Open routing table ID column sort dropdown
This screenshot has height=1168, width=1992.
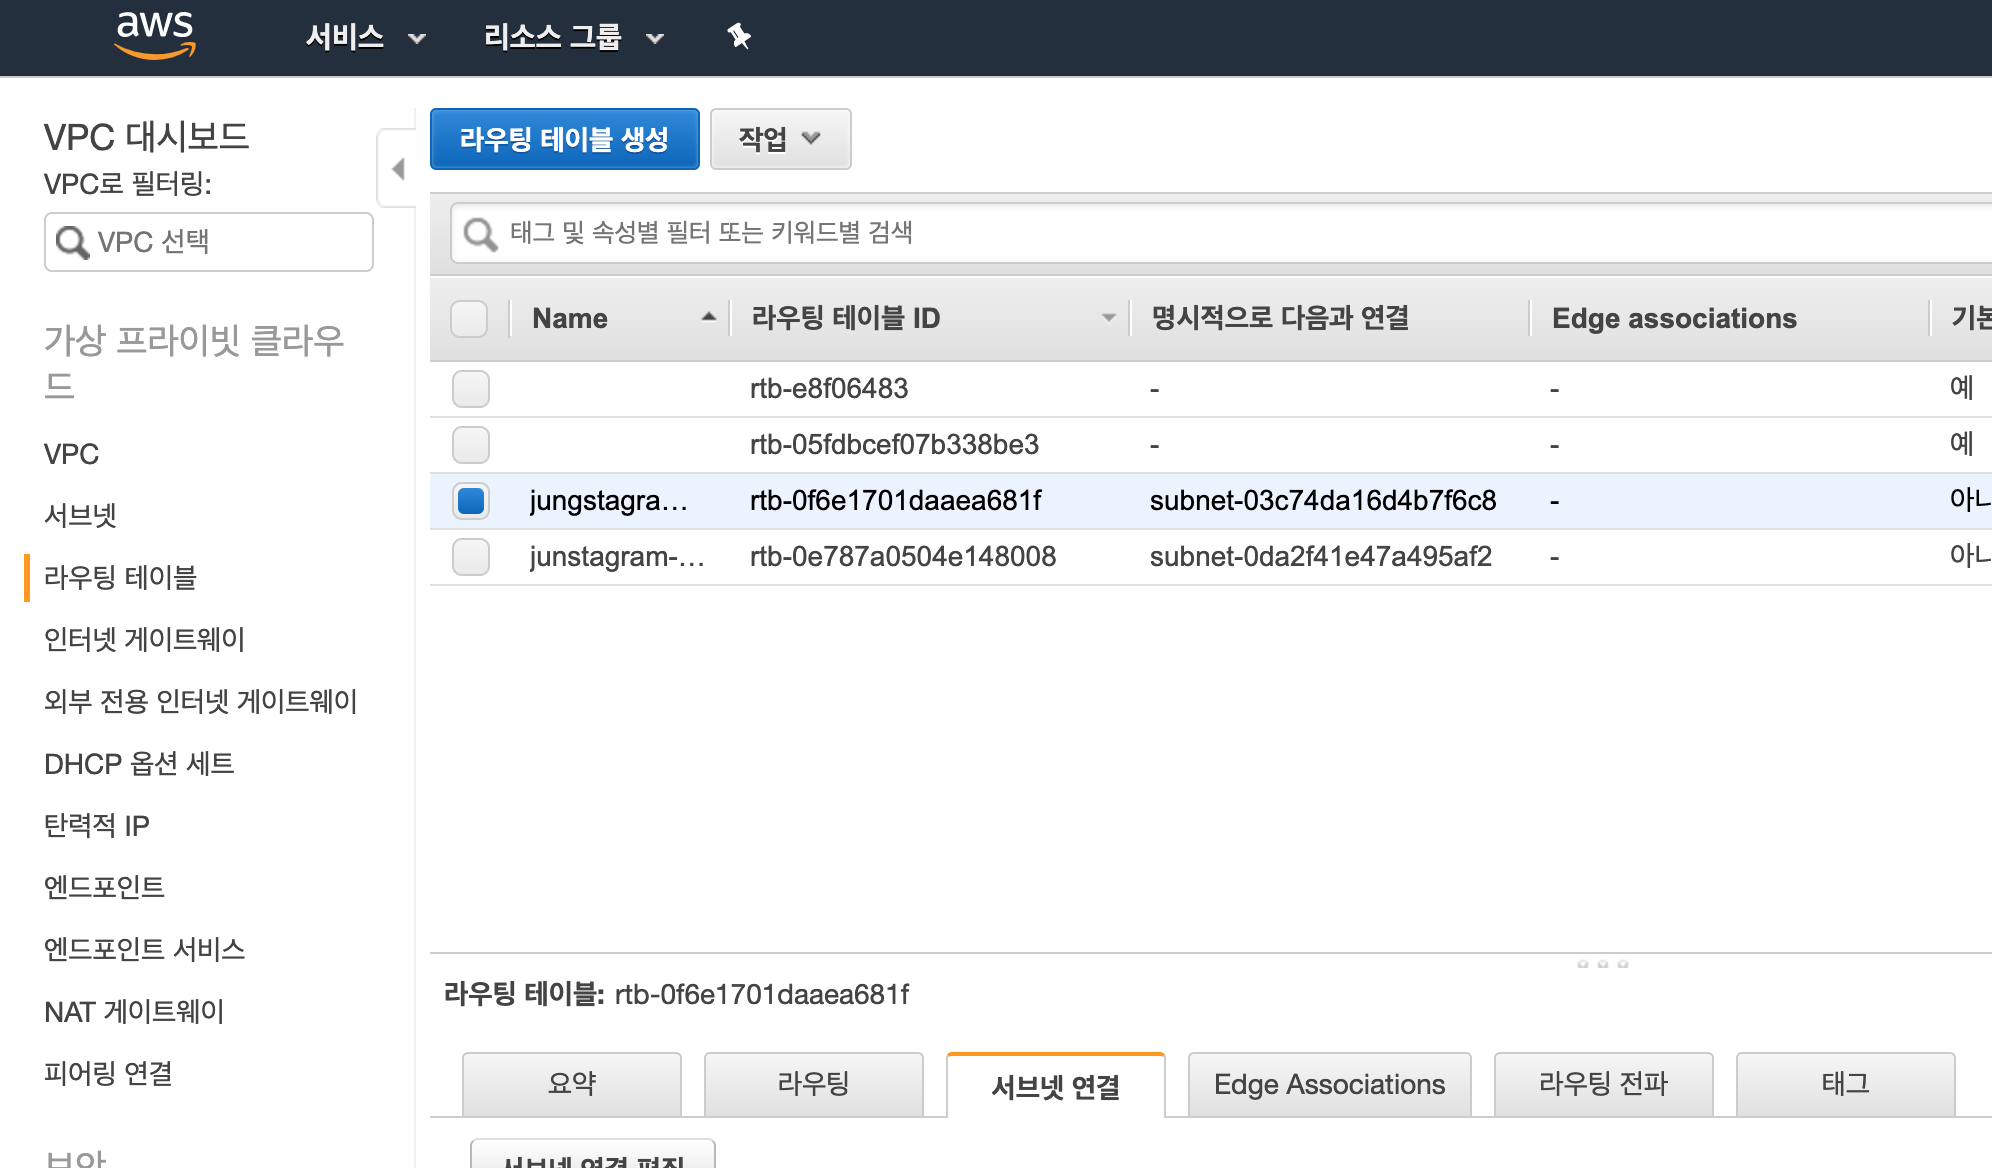click(1108, 318)
